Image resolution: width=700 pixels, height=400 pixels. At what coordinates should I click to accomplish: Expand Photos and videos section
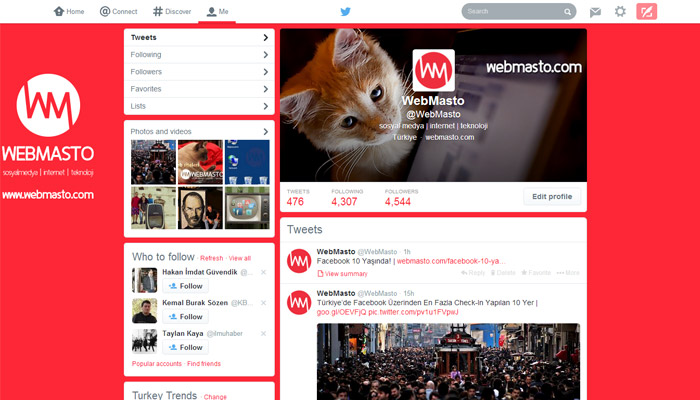(199, 131)
